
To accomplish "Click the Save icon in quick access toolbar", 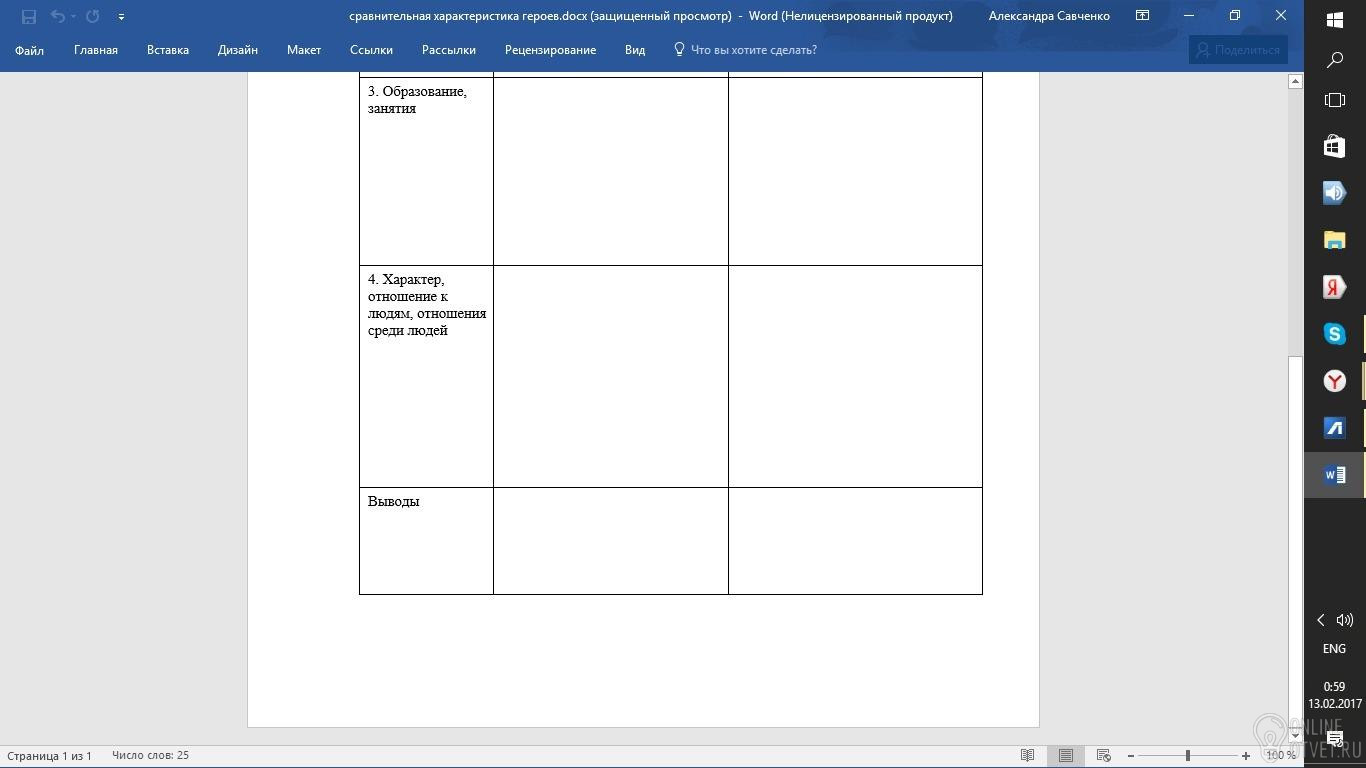I will click(29, 16).
